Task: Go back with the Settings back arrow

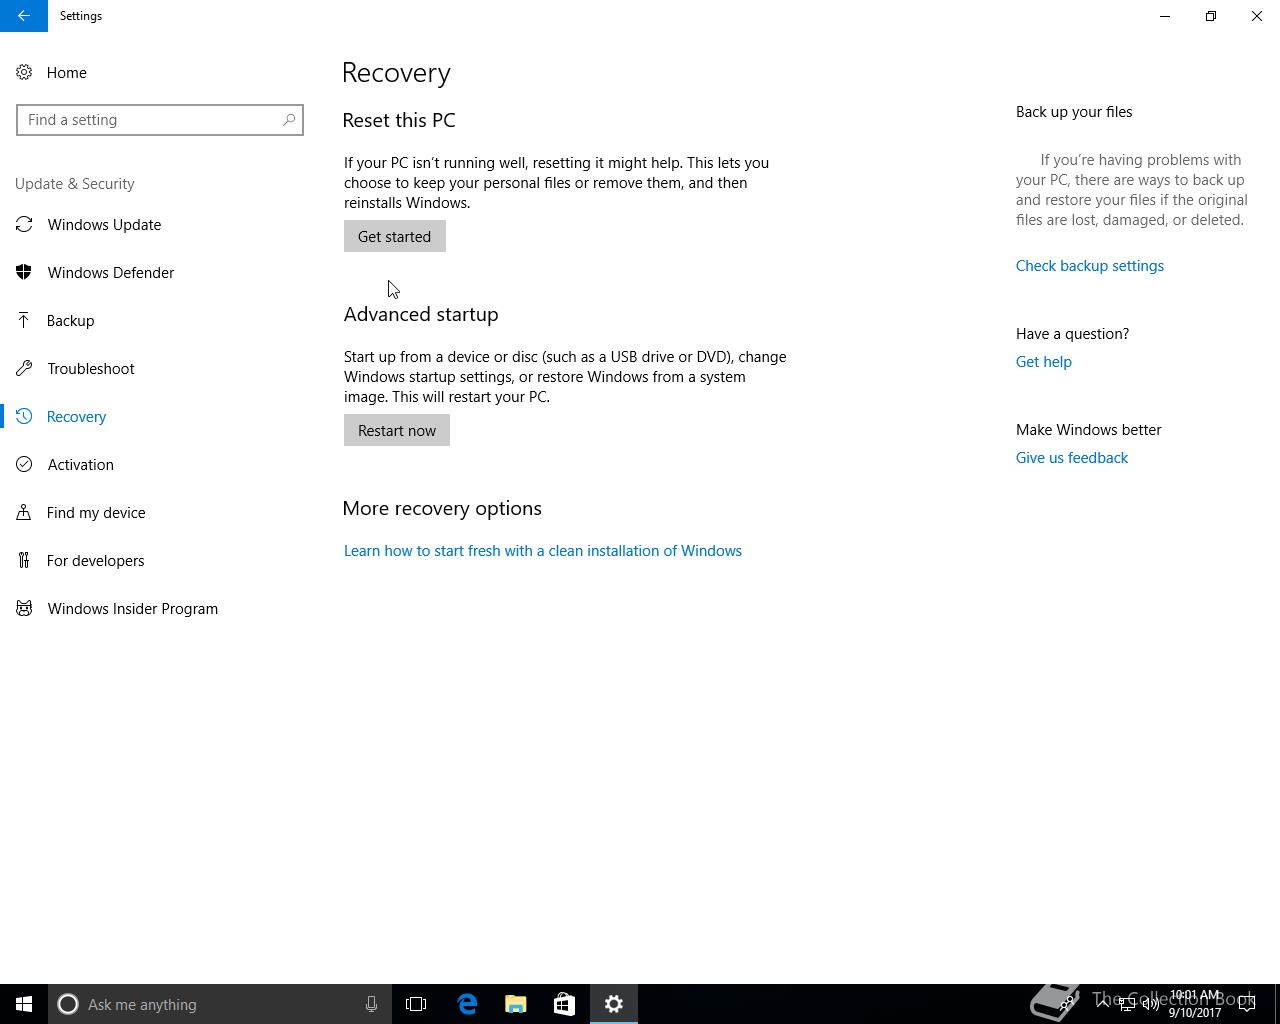Action: click(x=24, y=16)
